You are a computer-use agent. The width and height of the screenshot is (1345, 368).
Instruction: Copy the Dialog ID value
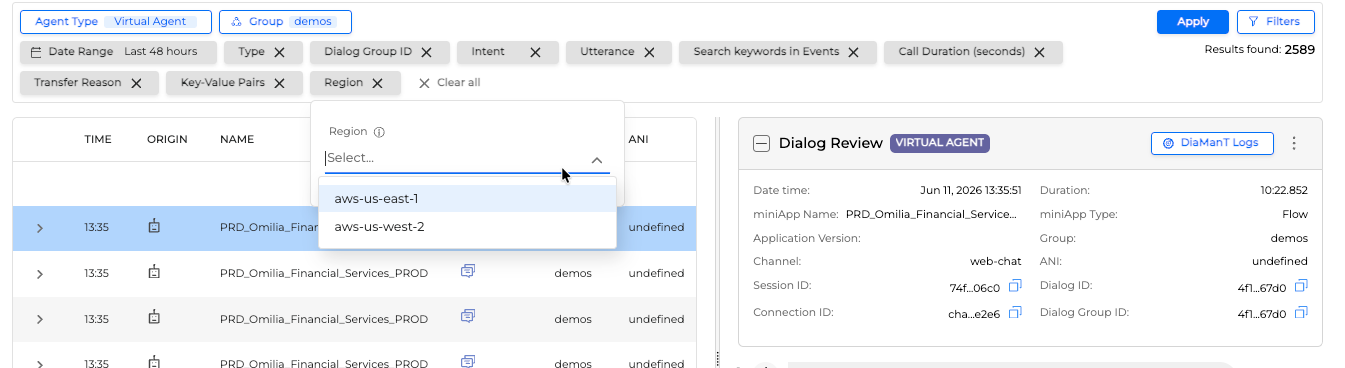(x=1301, y=286)
